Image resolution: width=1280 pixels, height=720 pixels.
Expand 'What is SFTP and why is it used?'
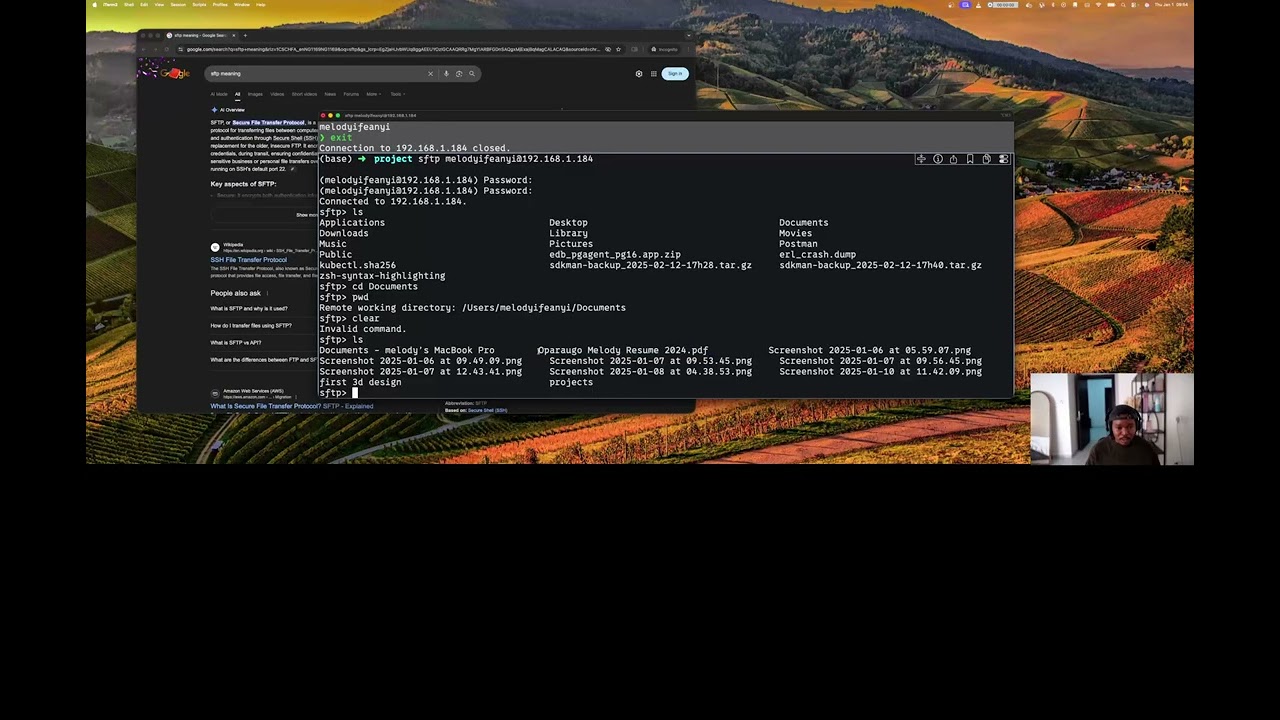point(249,309)
